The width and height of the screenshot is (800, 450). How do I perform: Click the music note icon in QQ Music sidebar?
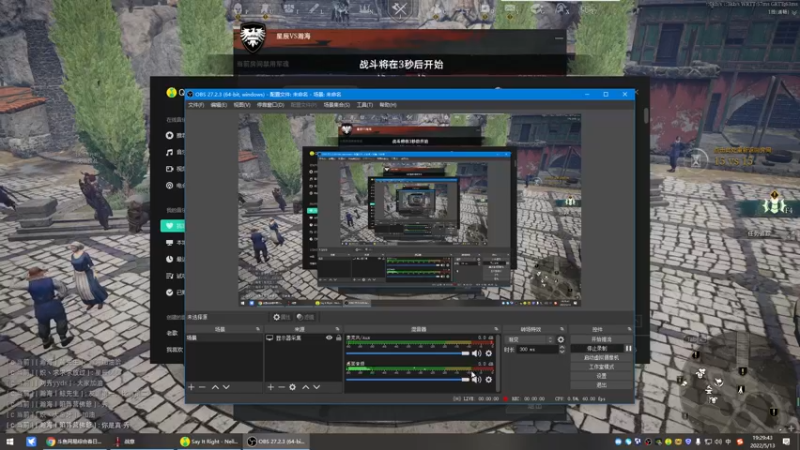tap(169, 152)
